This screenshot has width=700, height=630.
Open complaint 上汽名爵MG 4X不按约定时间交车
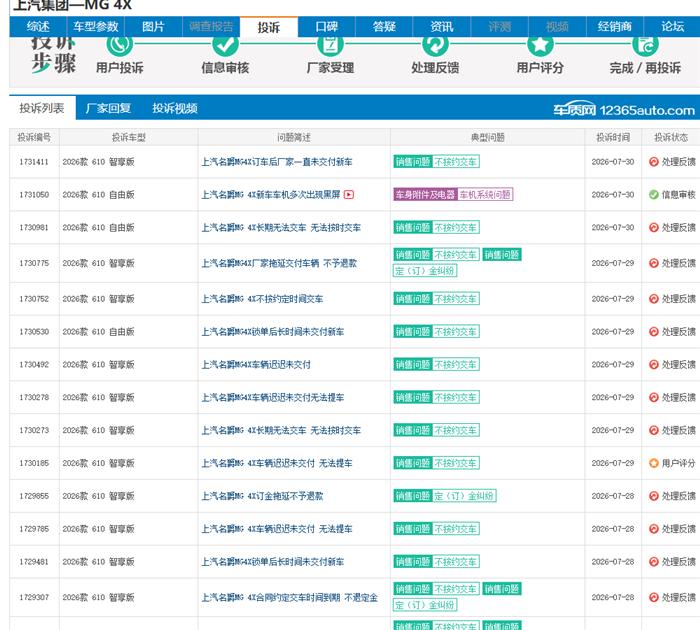coord(262,299)
